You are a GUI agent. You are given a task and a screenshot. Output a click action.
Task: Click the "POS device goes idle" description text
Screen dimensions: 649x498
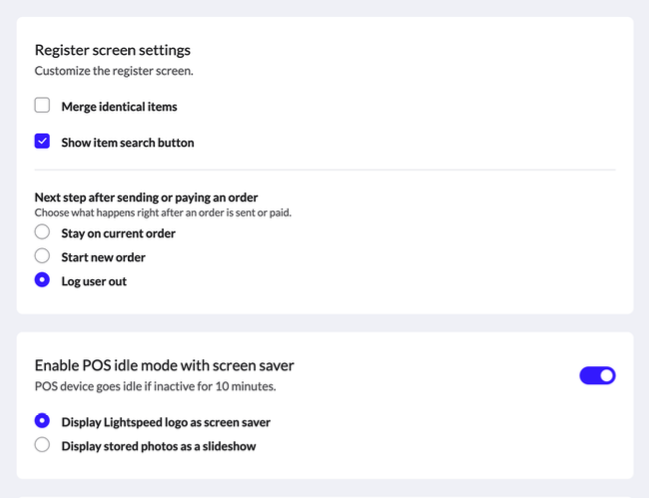click(x=155, y=386)
